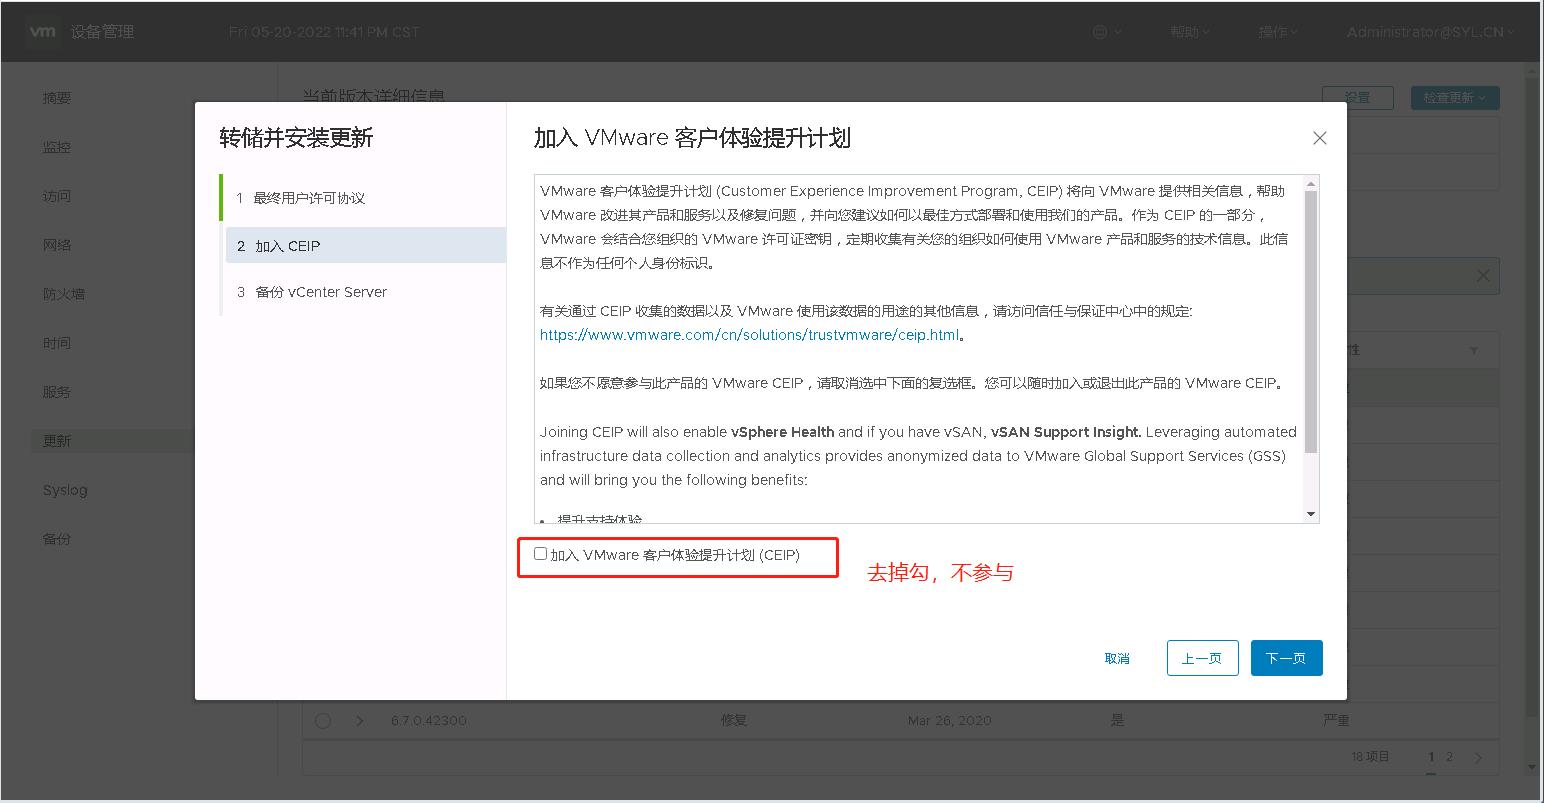Screen dimensions: 1544x803
Task: Open the Administrator@SYL.CN user dropdown
Action: point(1430,32)
